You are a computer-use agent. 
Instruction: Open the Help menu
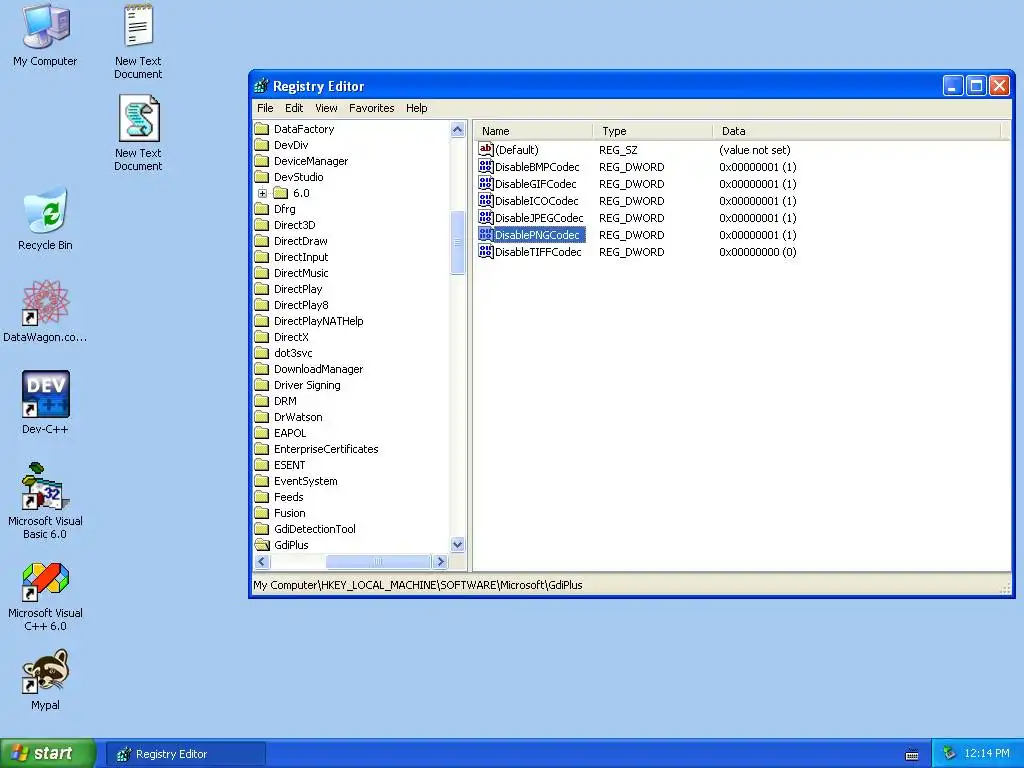tap(417, 108)
